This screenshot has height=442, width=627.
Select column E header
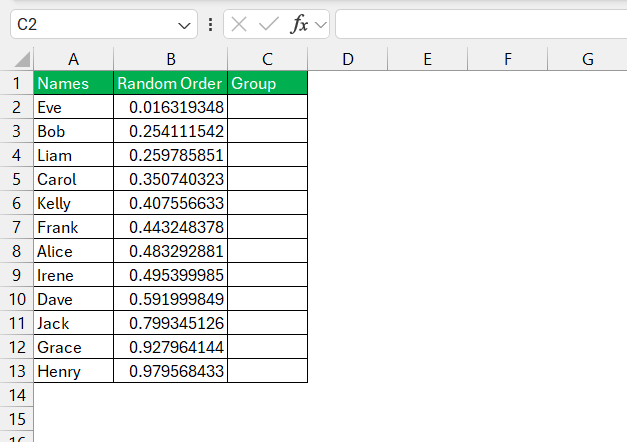[x=427, y=59]
